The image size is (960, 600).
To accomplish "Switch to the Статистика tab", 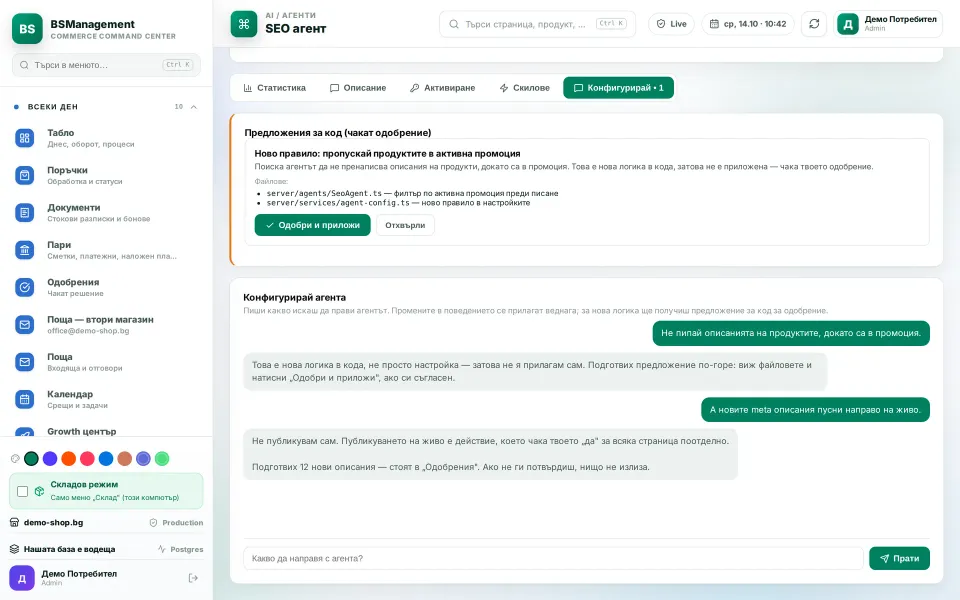I will point(274,88).
